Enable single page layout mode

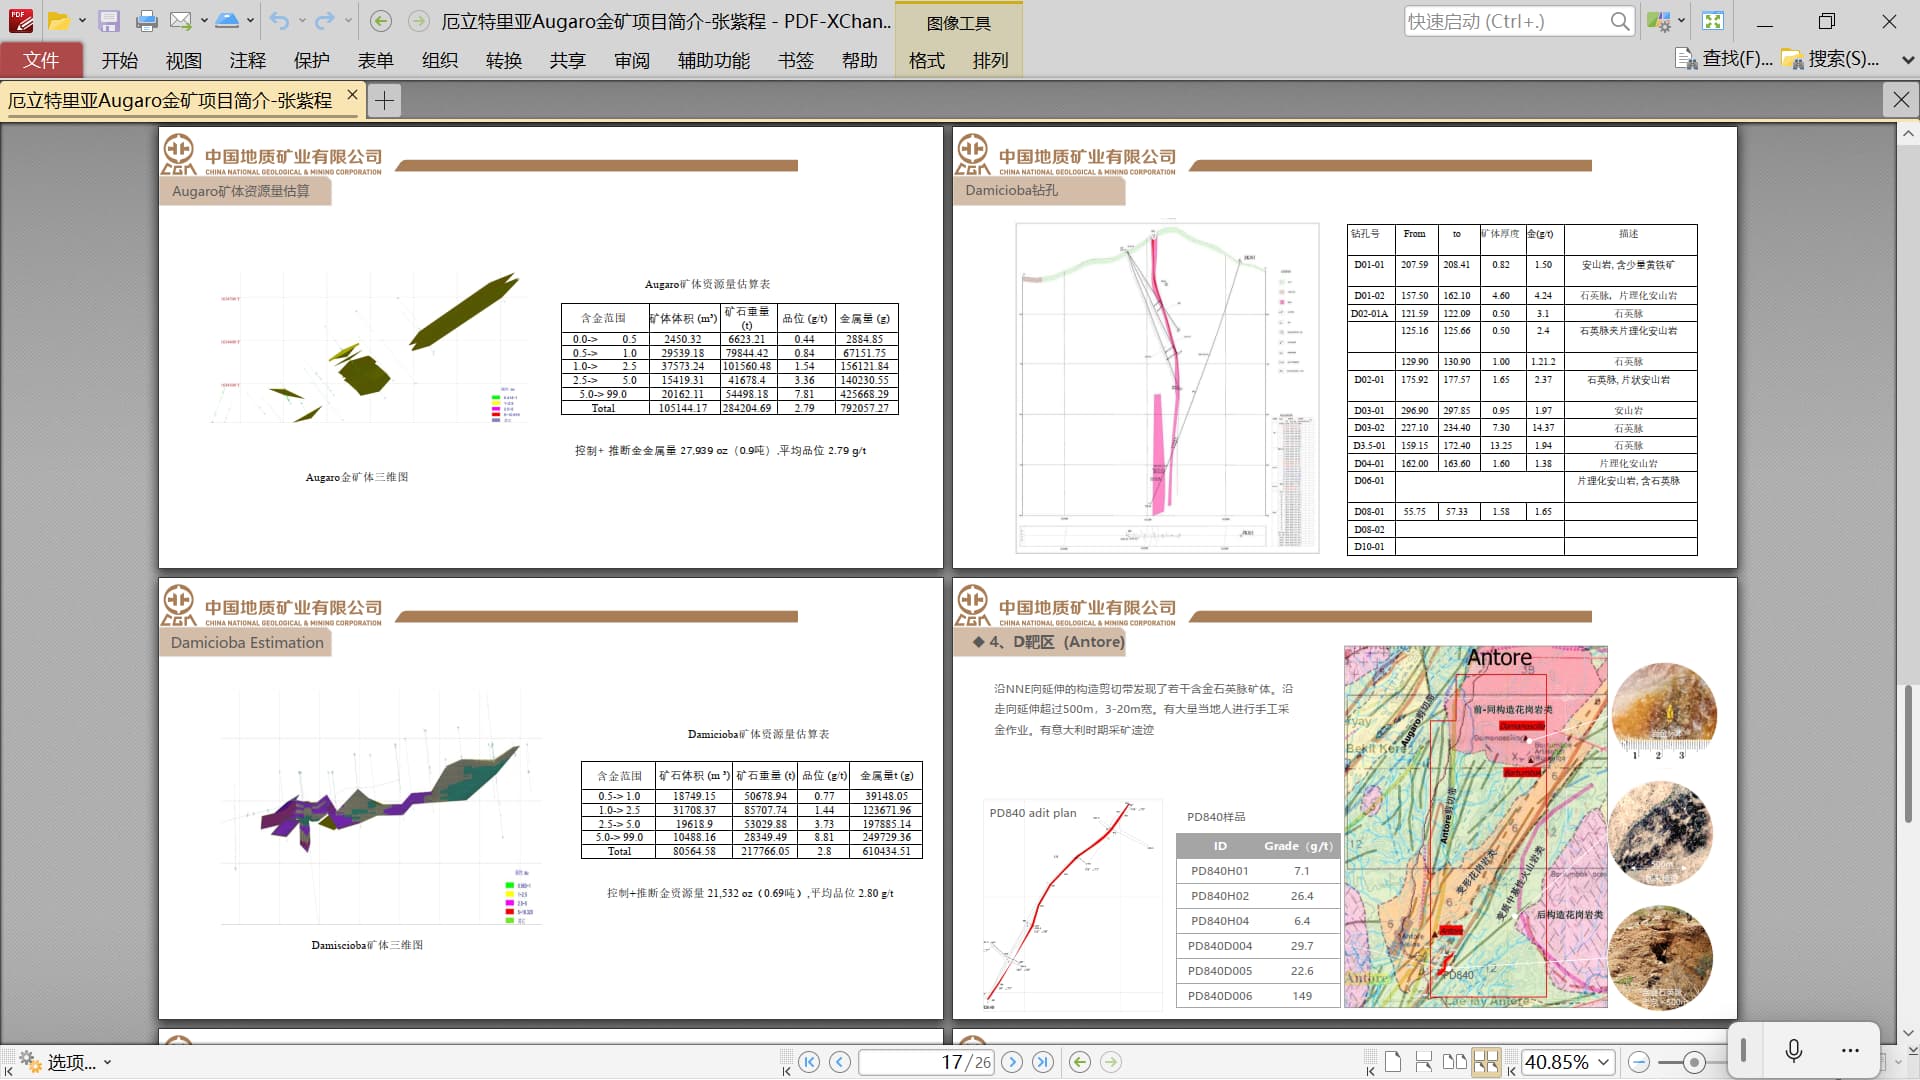(x=1393, y=1062)
